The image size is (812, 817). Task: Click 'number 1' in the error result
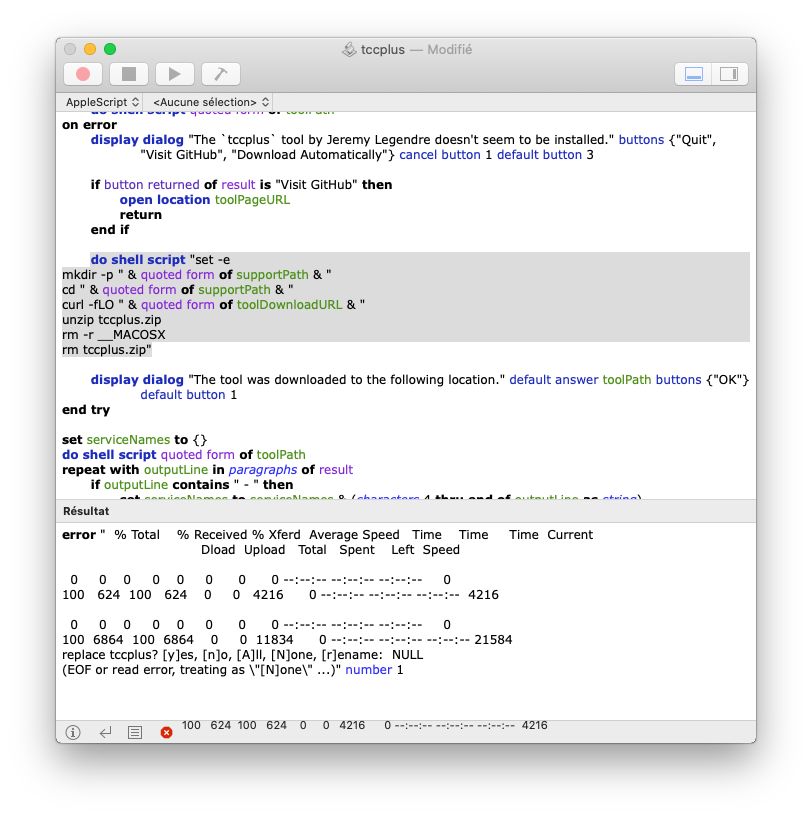374,670
